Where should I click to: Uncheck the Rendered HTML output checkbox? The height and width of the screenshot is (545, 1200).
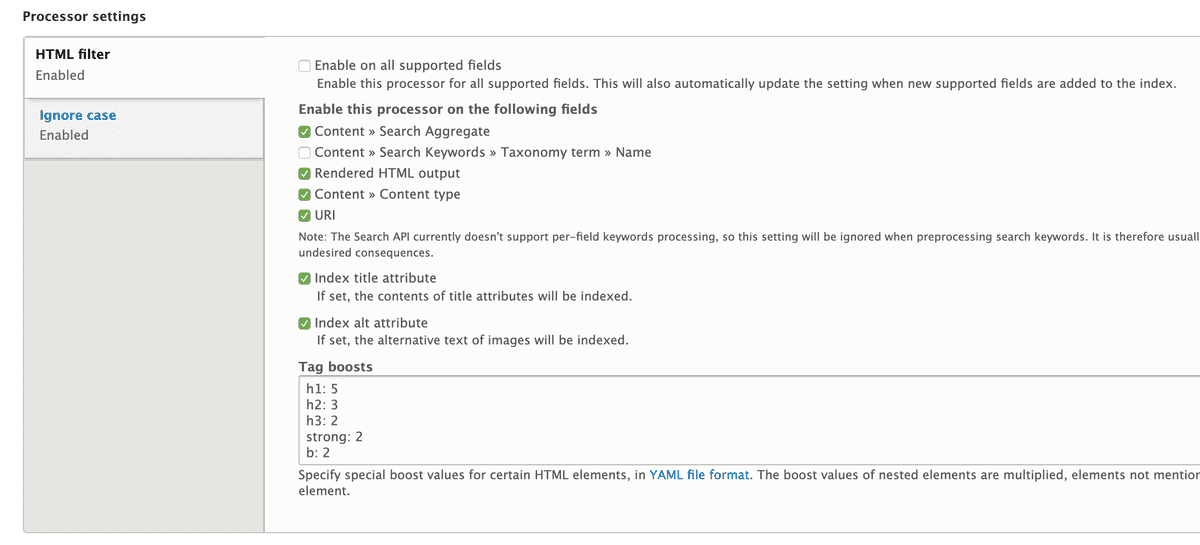[x=305, y=174]
